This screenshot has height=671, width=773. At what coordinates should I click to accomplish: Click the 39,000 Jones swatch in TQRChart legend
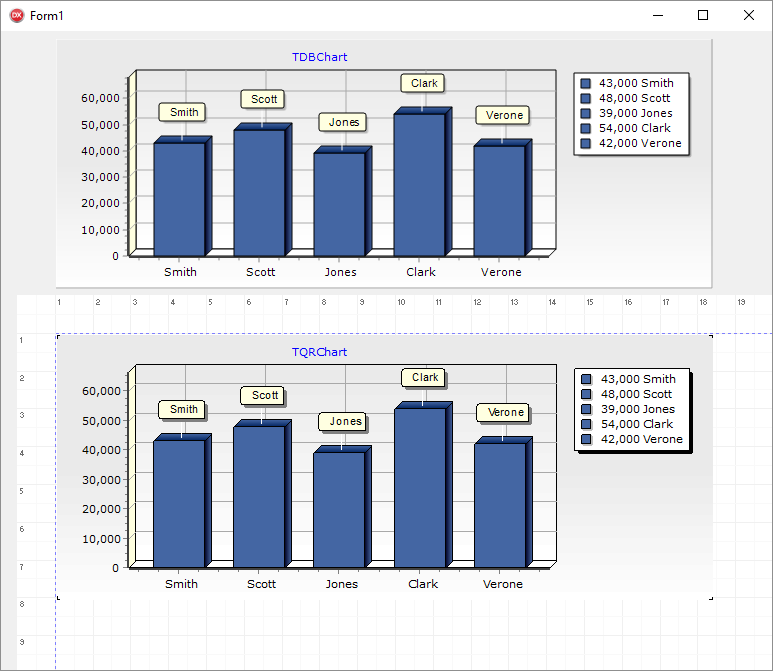coord(586,409)
